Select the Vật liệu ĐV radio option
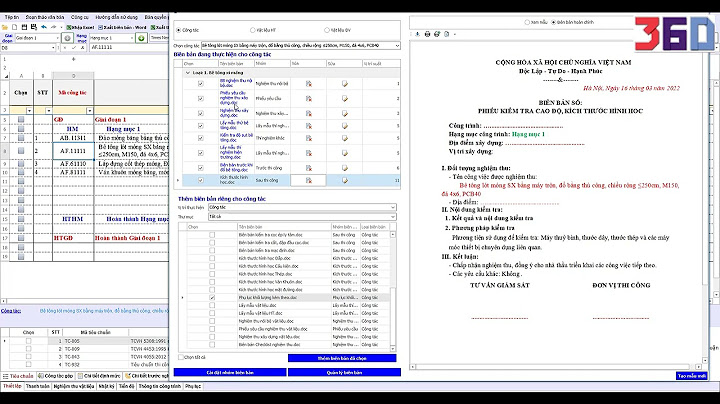 (326, 30)
